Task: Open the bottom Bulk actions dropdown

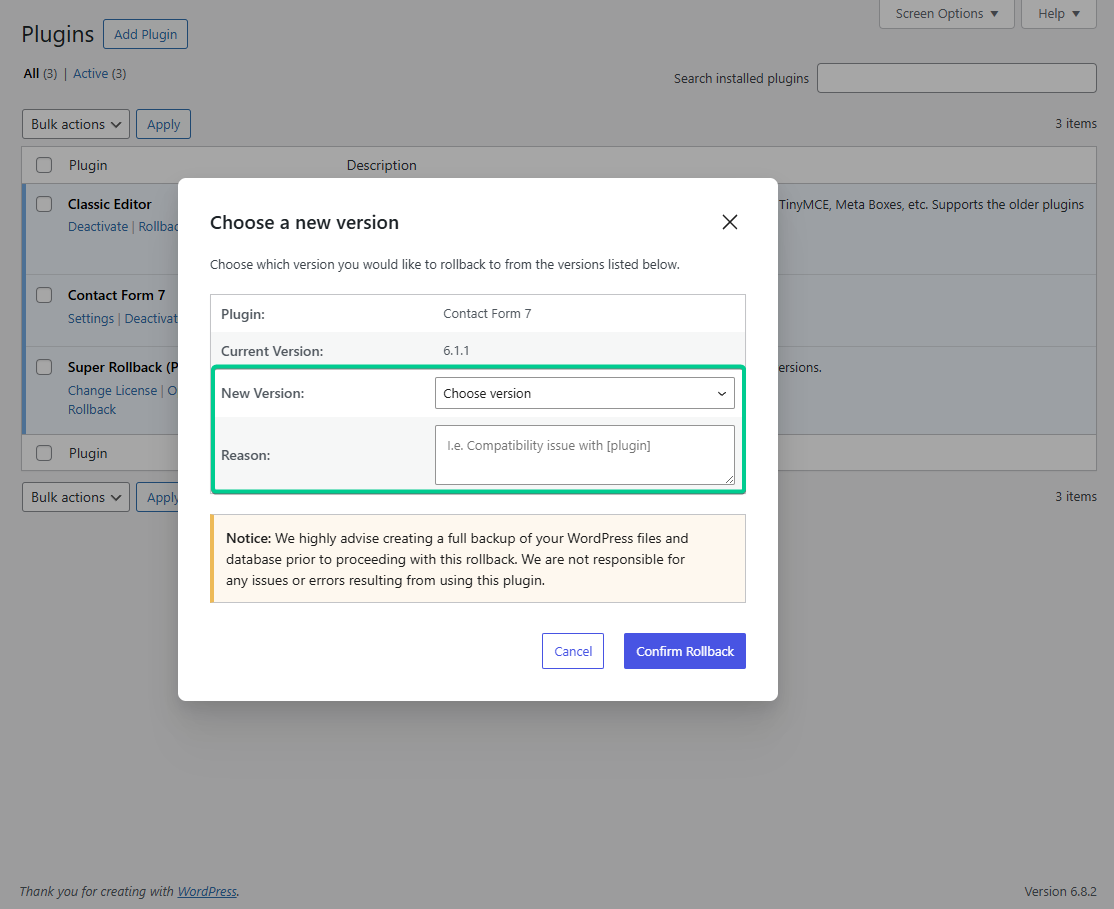Action: click(x=76, y=497)
